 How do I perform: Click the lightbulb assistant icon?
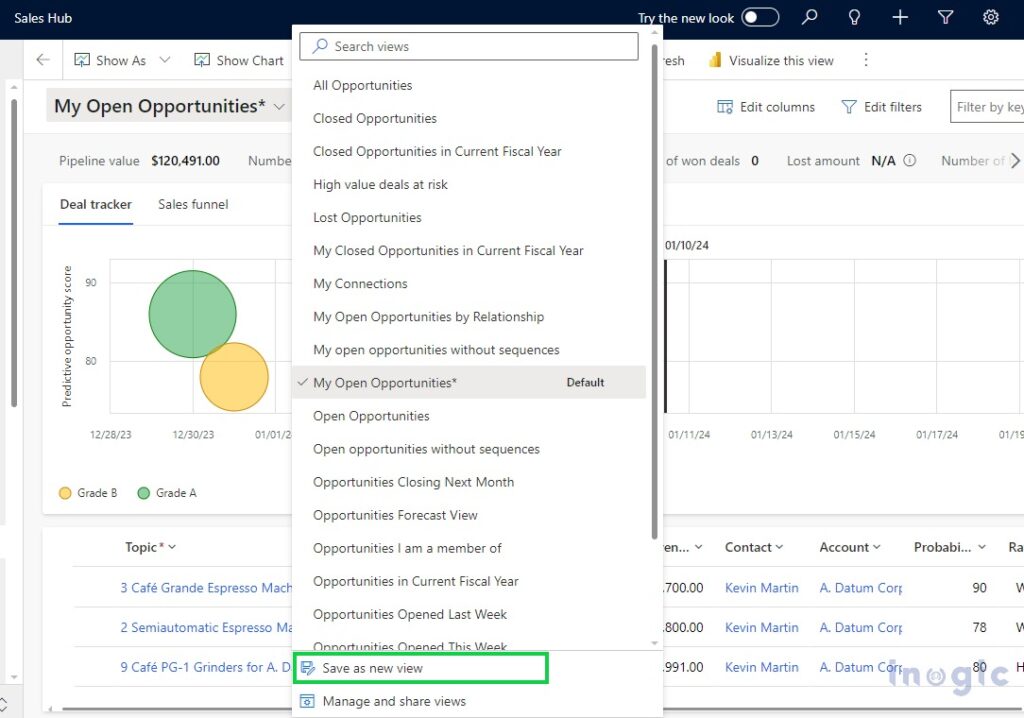tap(854, 17)
